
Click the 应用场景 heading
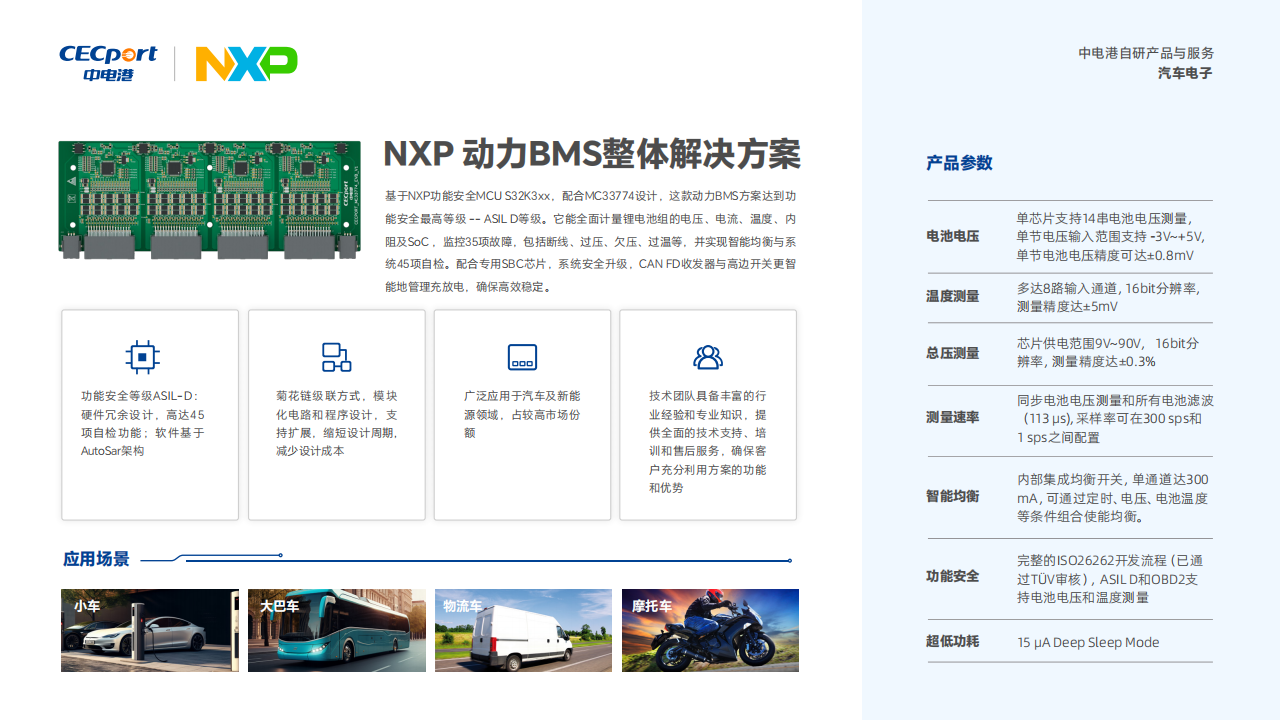(x=96, y=559)
